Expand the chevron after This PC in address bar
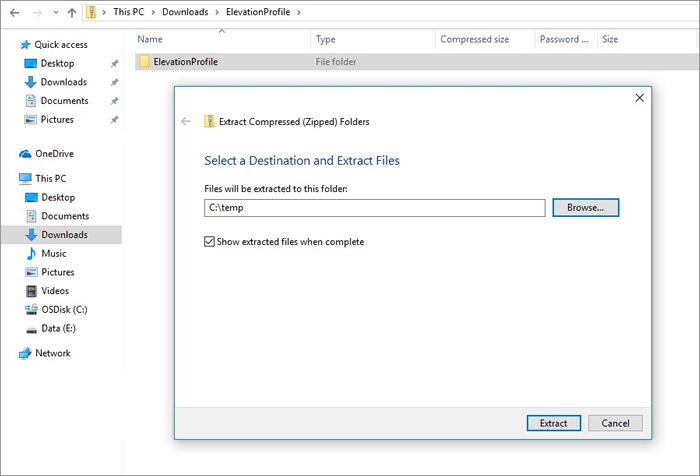This screenshot has width=700, height=476. pos(151,12)
